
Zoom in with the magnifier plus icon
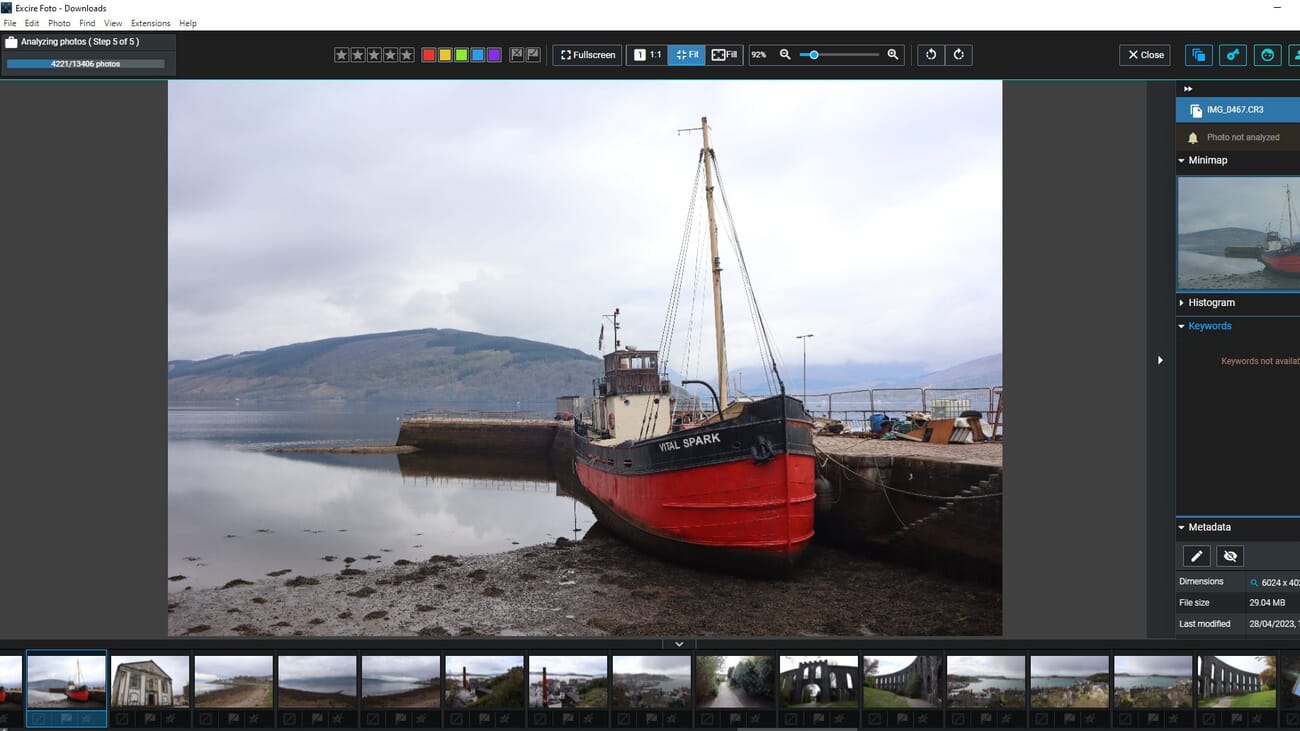[892, 55]
